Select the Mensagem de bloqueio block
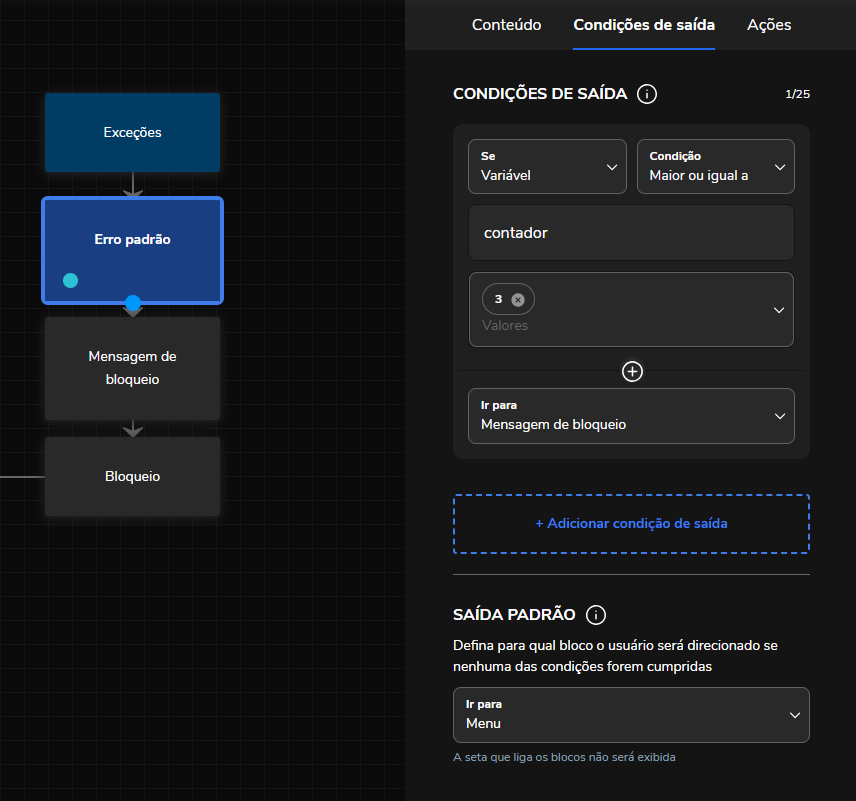 [x=132, y=368]
